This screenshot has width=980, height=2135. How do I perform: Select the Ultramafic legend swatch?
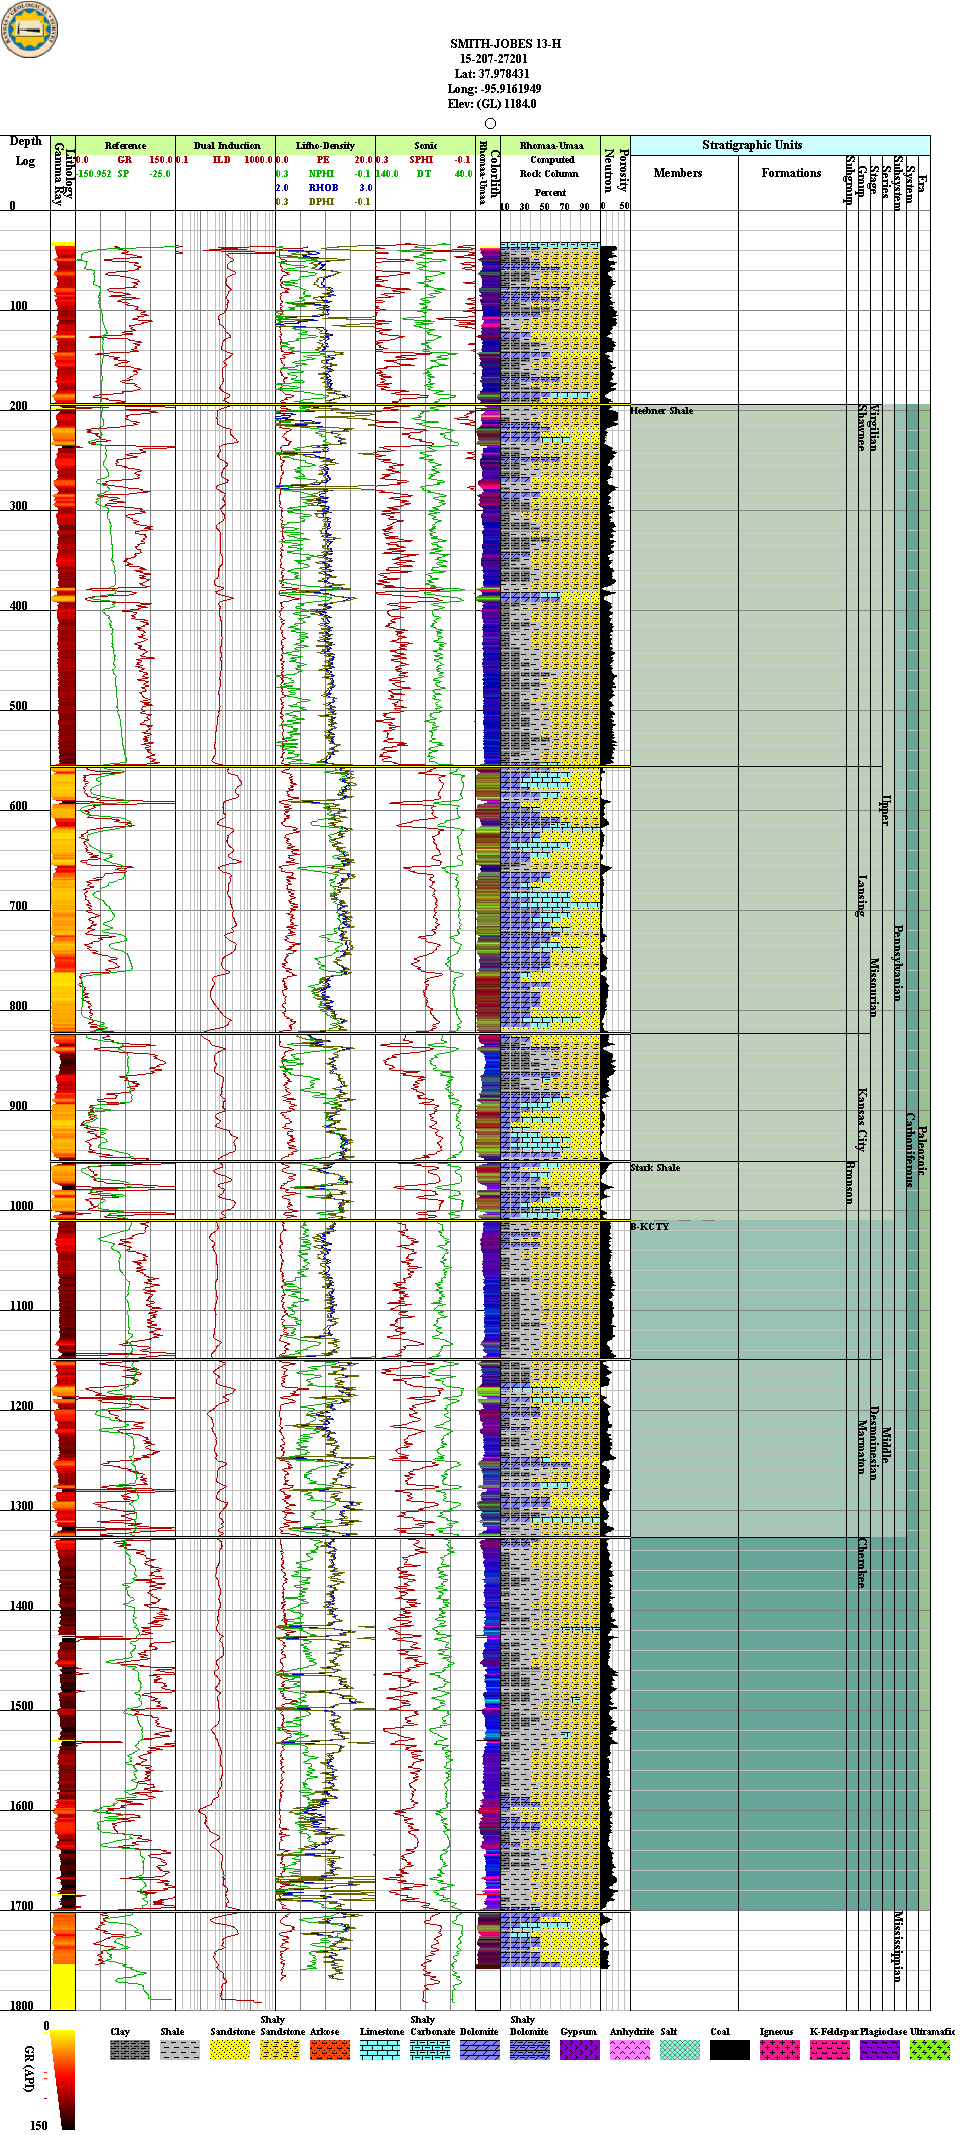click(930, 2049)
